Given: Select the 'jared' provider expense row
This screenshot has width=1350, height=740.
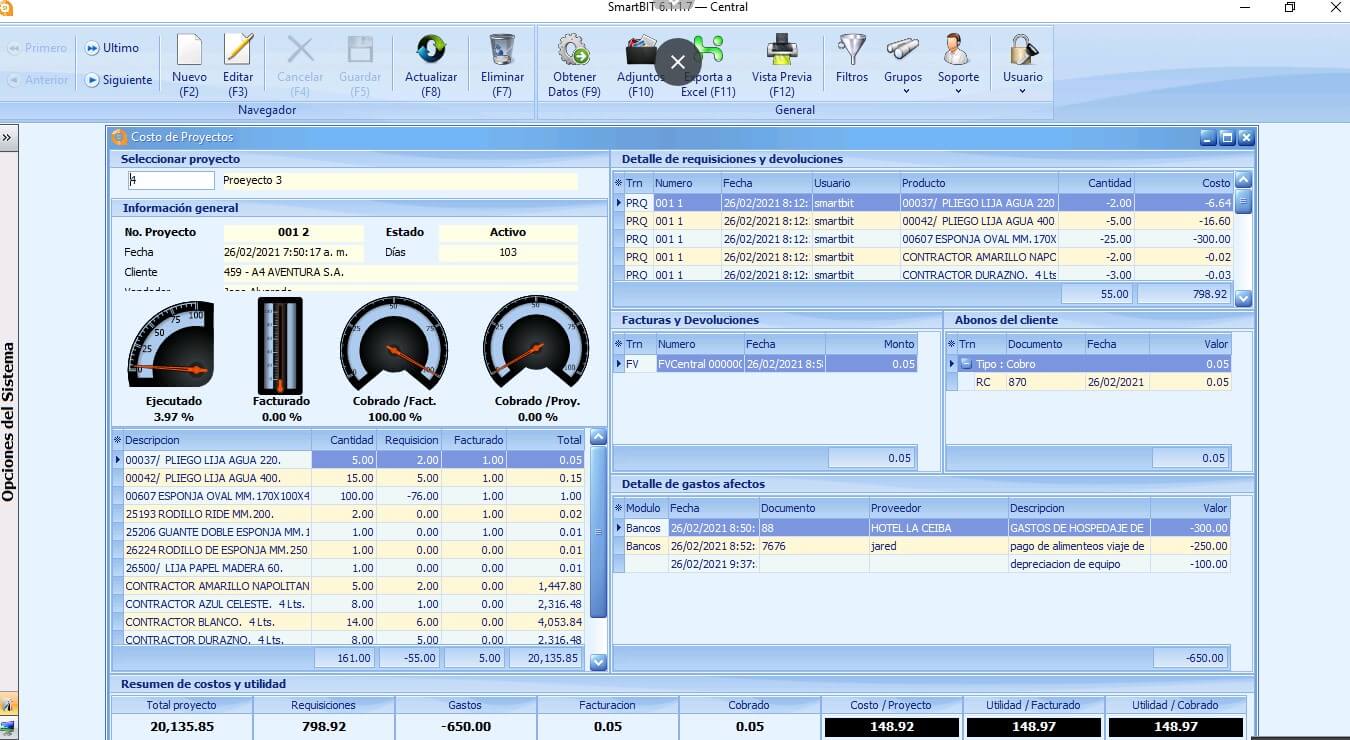Looking at the screenshot, I should [922, 546].
